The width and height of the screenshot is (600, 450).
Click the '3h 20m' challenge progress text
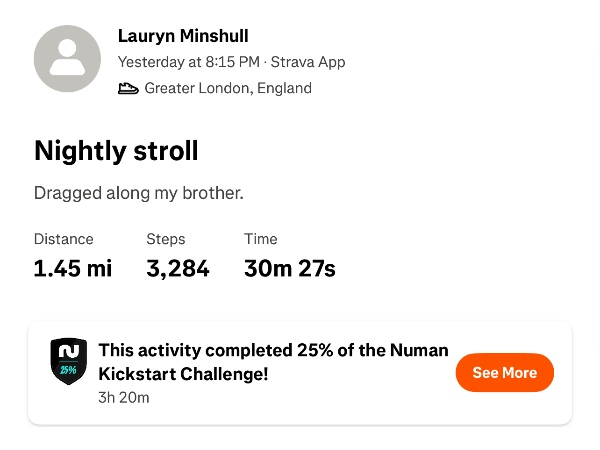coord(124,398)
